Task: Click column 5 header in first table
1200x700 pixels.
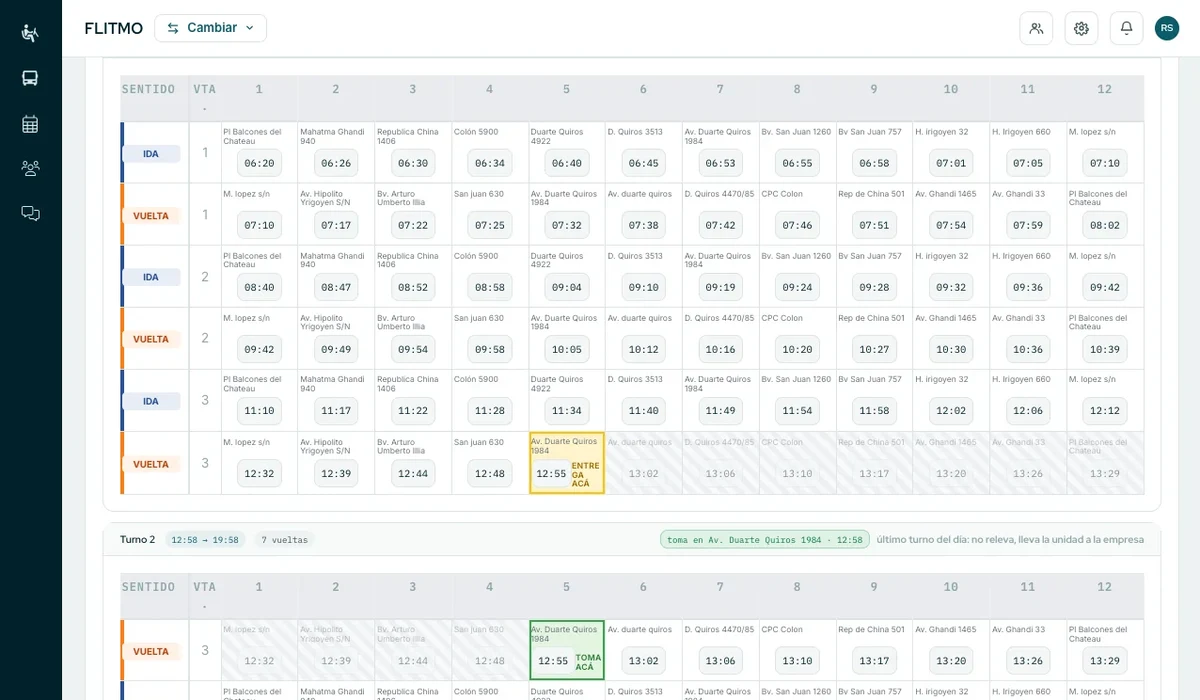Action: (x=566, y=89)
